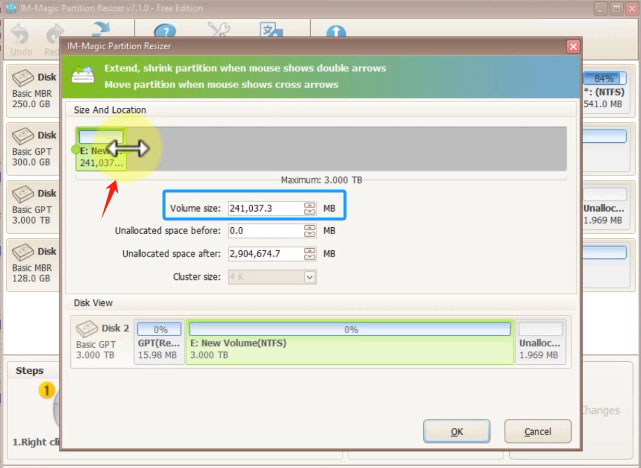
Task: Select the E: New partition block in resize bar
Action: [101, 149]
